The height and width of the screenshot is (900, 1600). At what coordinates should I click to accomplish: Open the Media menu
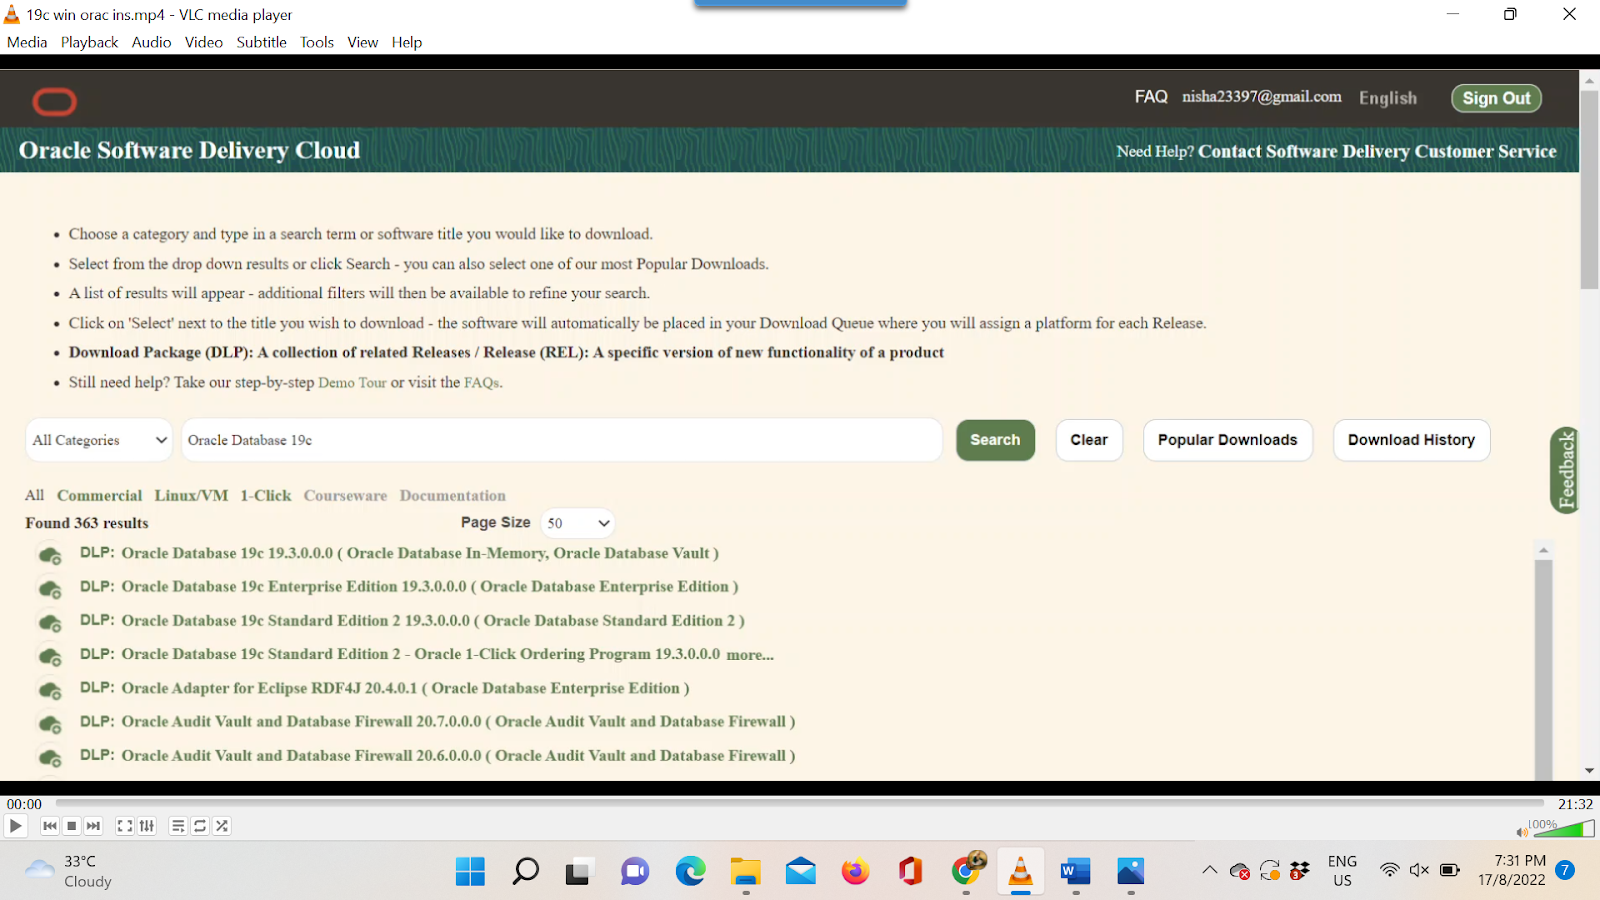coord(27,42)
